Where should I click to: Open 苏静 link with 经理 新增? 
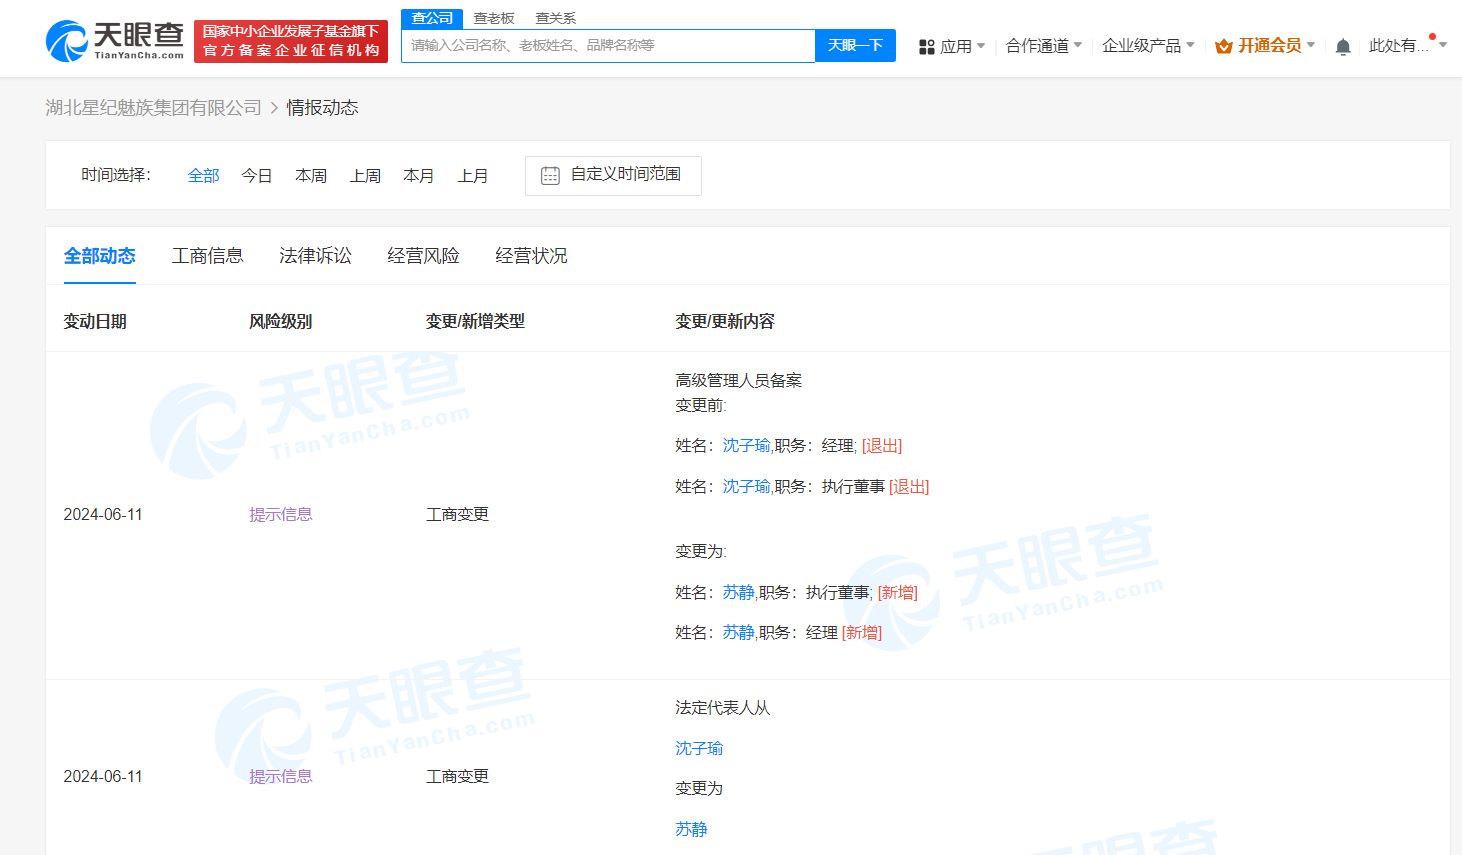coord(738,633)
